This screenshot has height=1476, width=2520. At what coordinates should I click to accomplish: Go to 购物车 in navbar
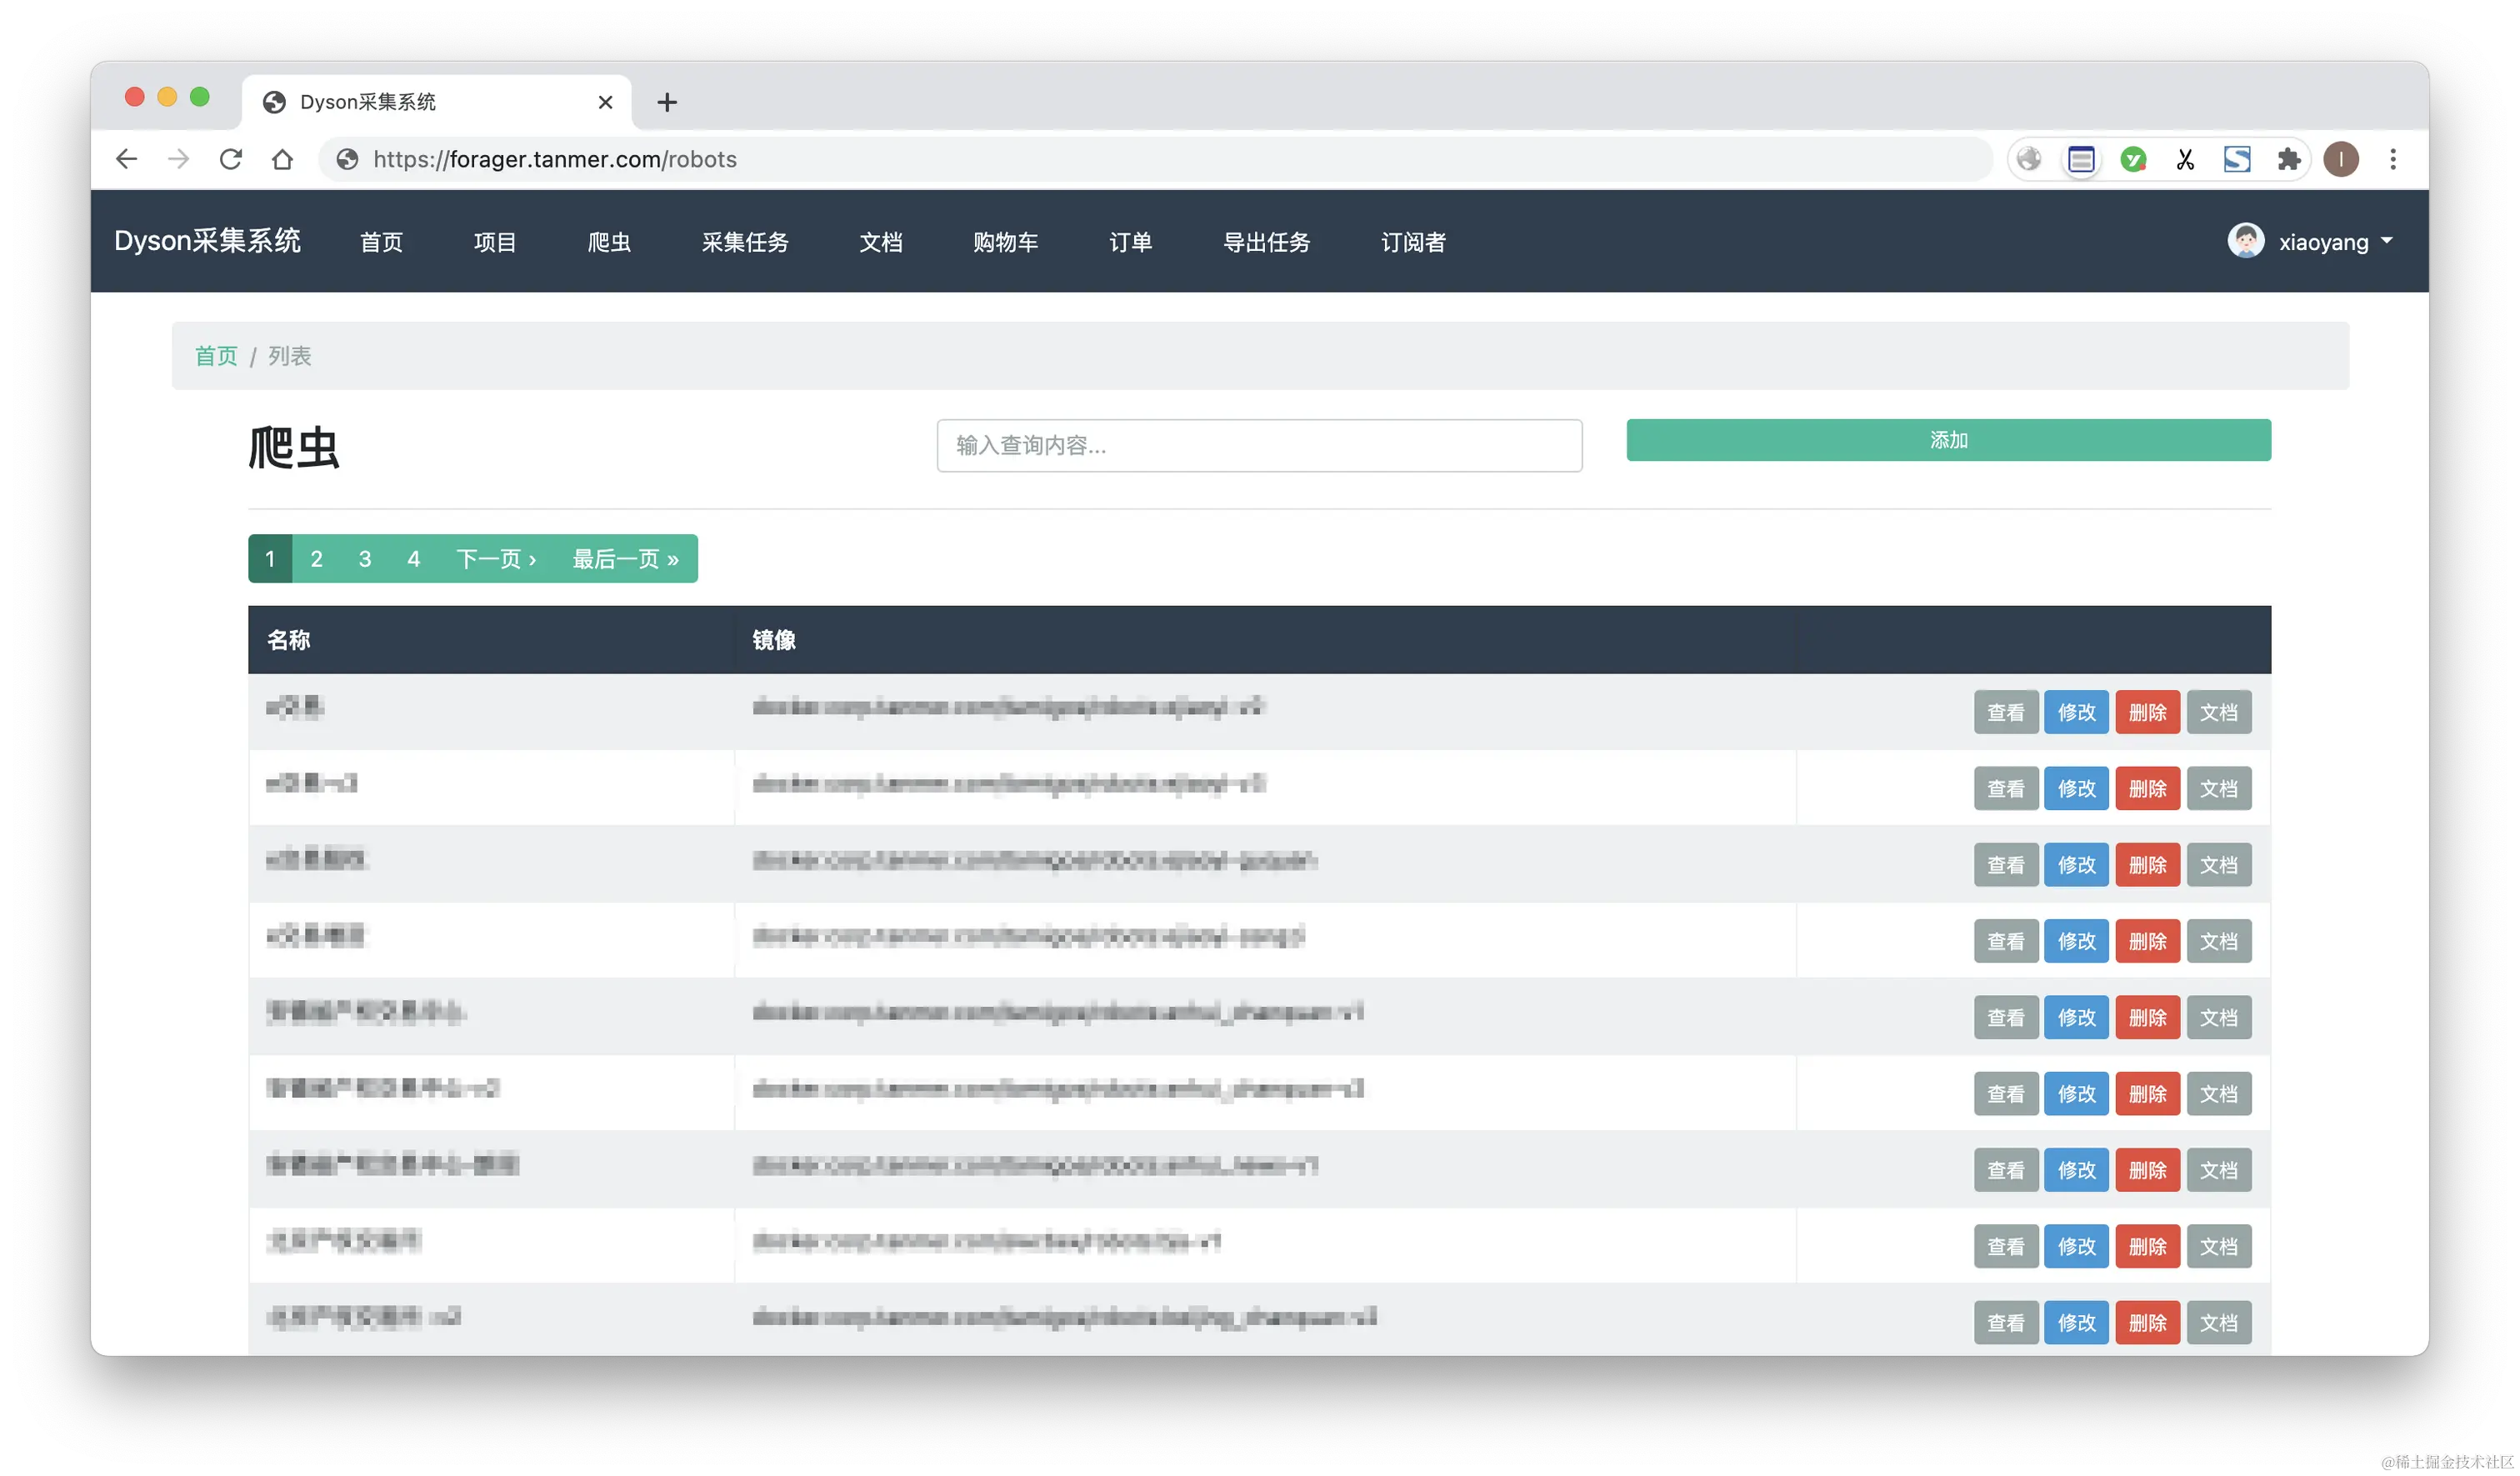tap(1005, 242)
